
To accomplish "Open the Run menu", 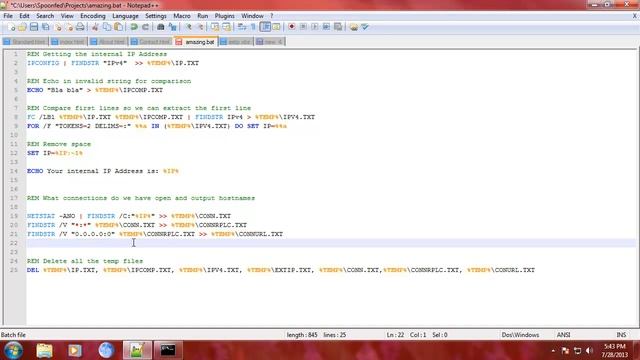I will [202, 16].
